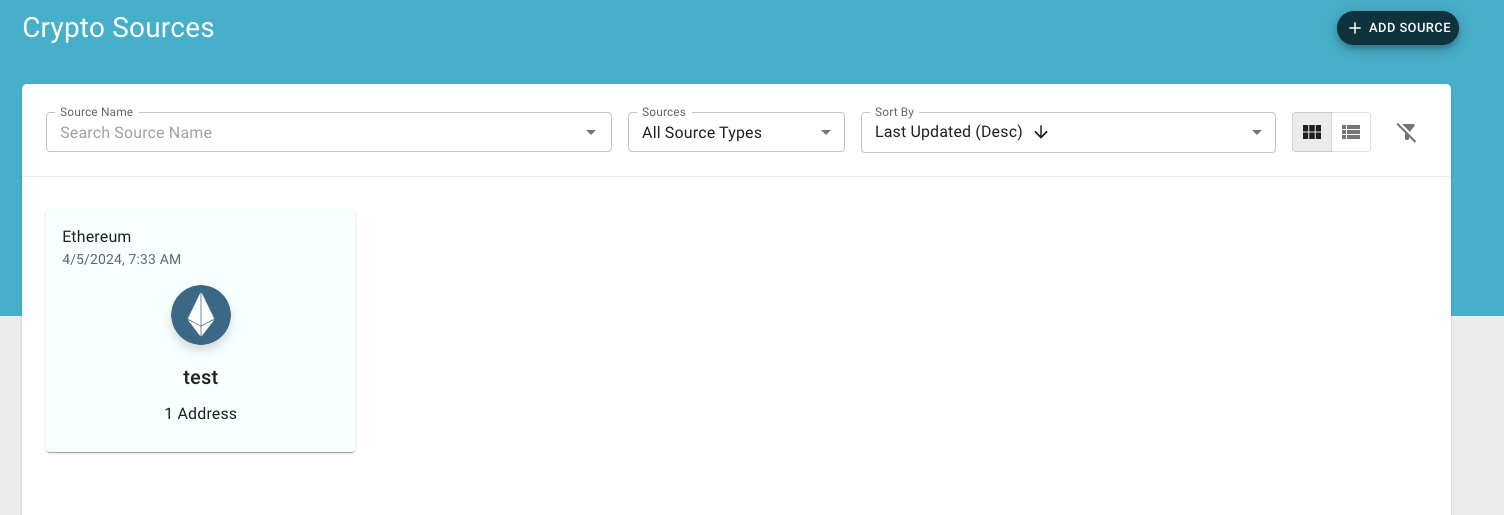This screenshot has width=1504, height=515.
Task: Open the Sort By dropdown
Action: (x=1068, y=132)
